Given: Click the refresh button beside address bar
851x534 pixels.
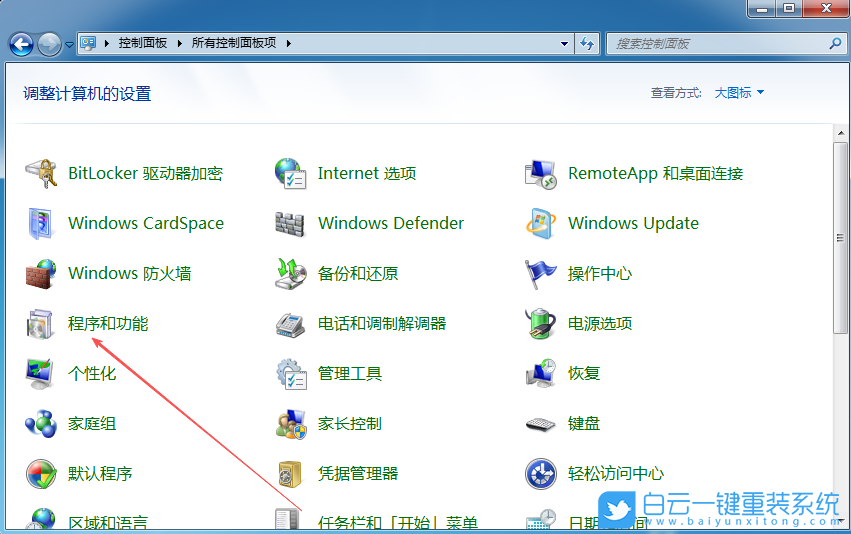Looking at the screenshot, I should coord(587,43).
